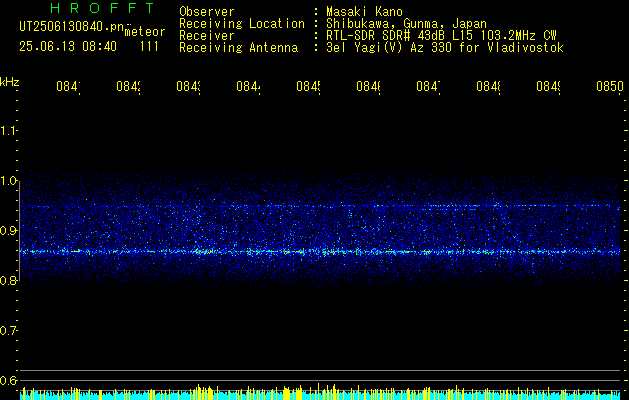Click the 0843 time axis marker
629x400 pixels.
(x=189, y=86)
